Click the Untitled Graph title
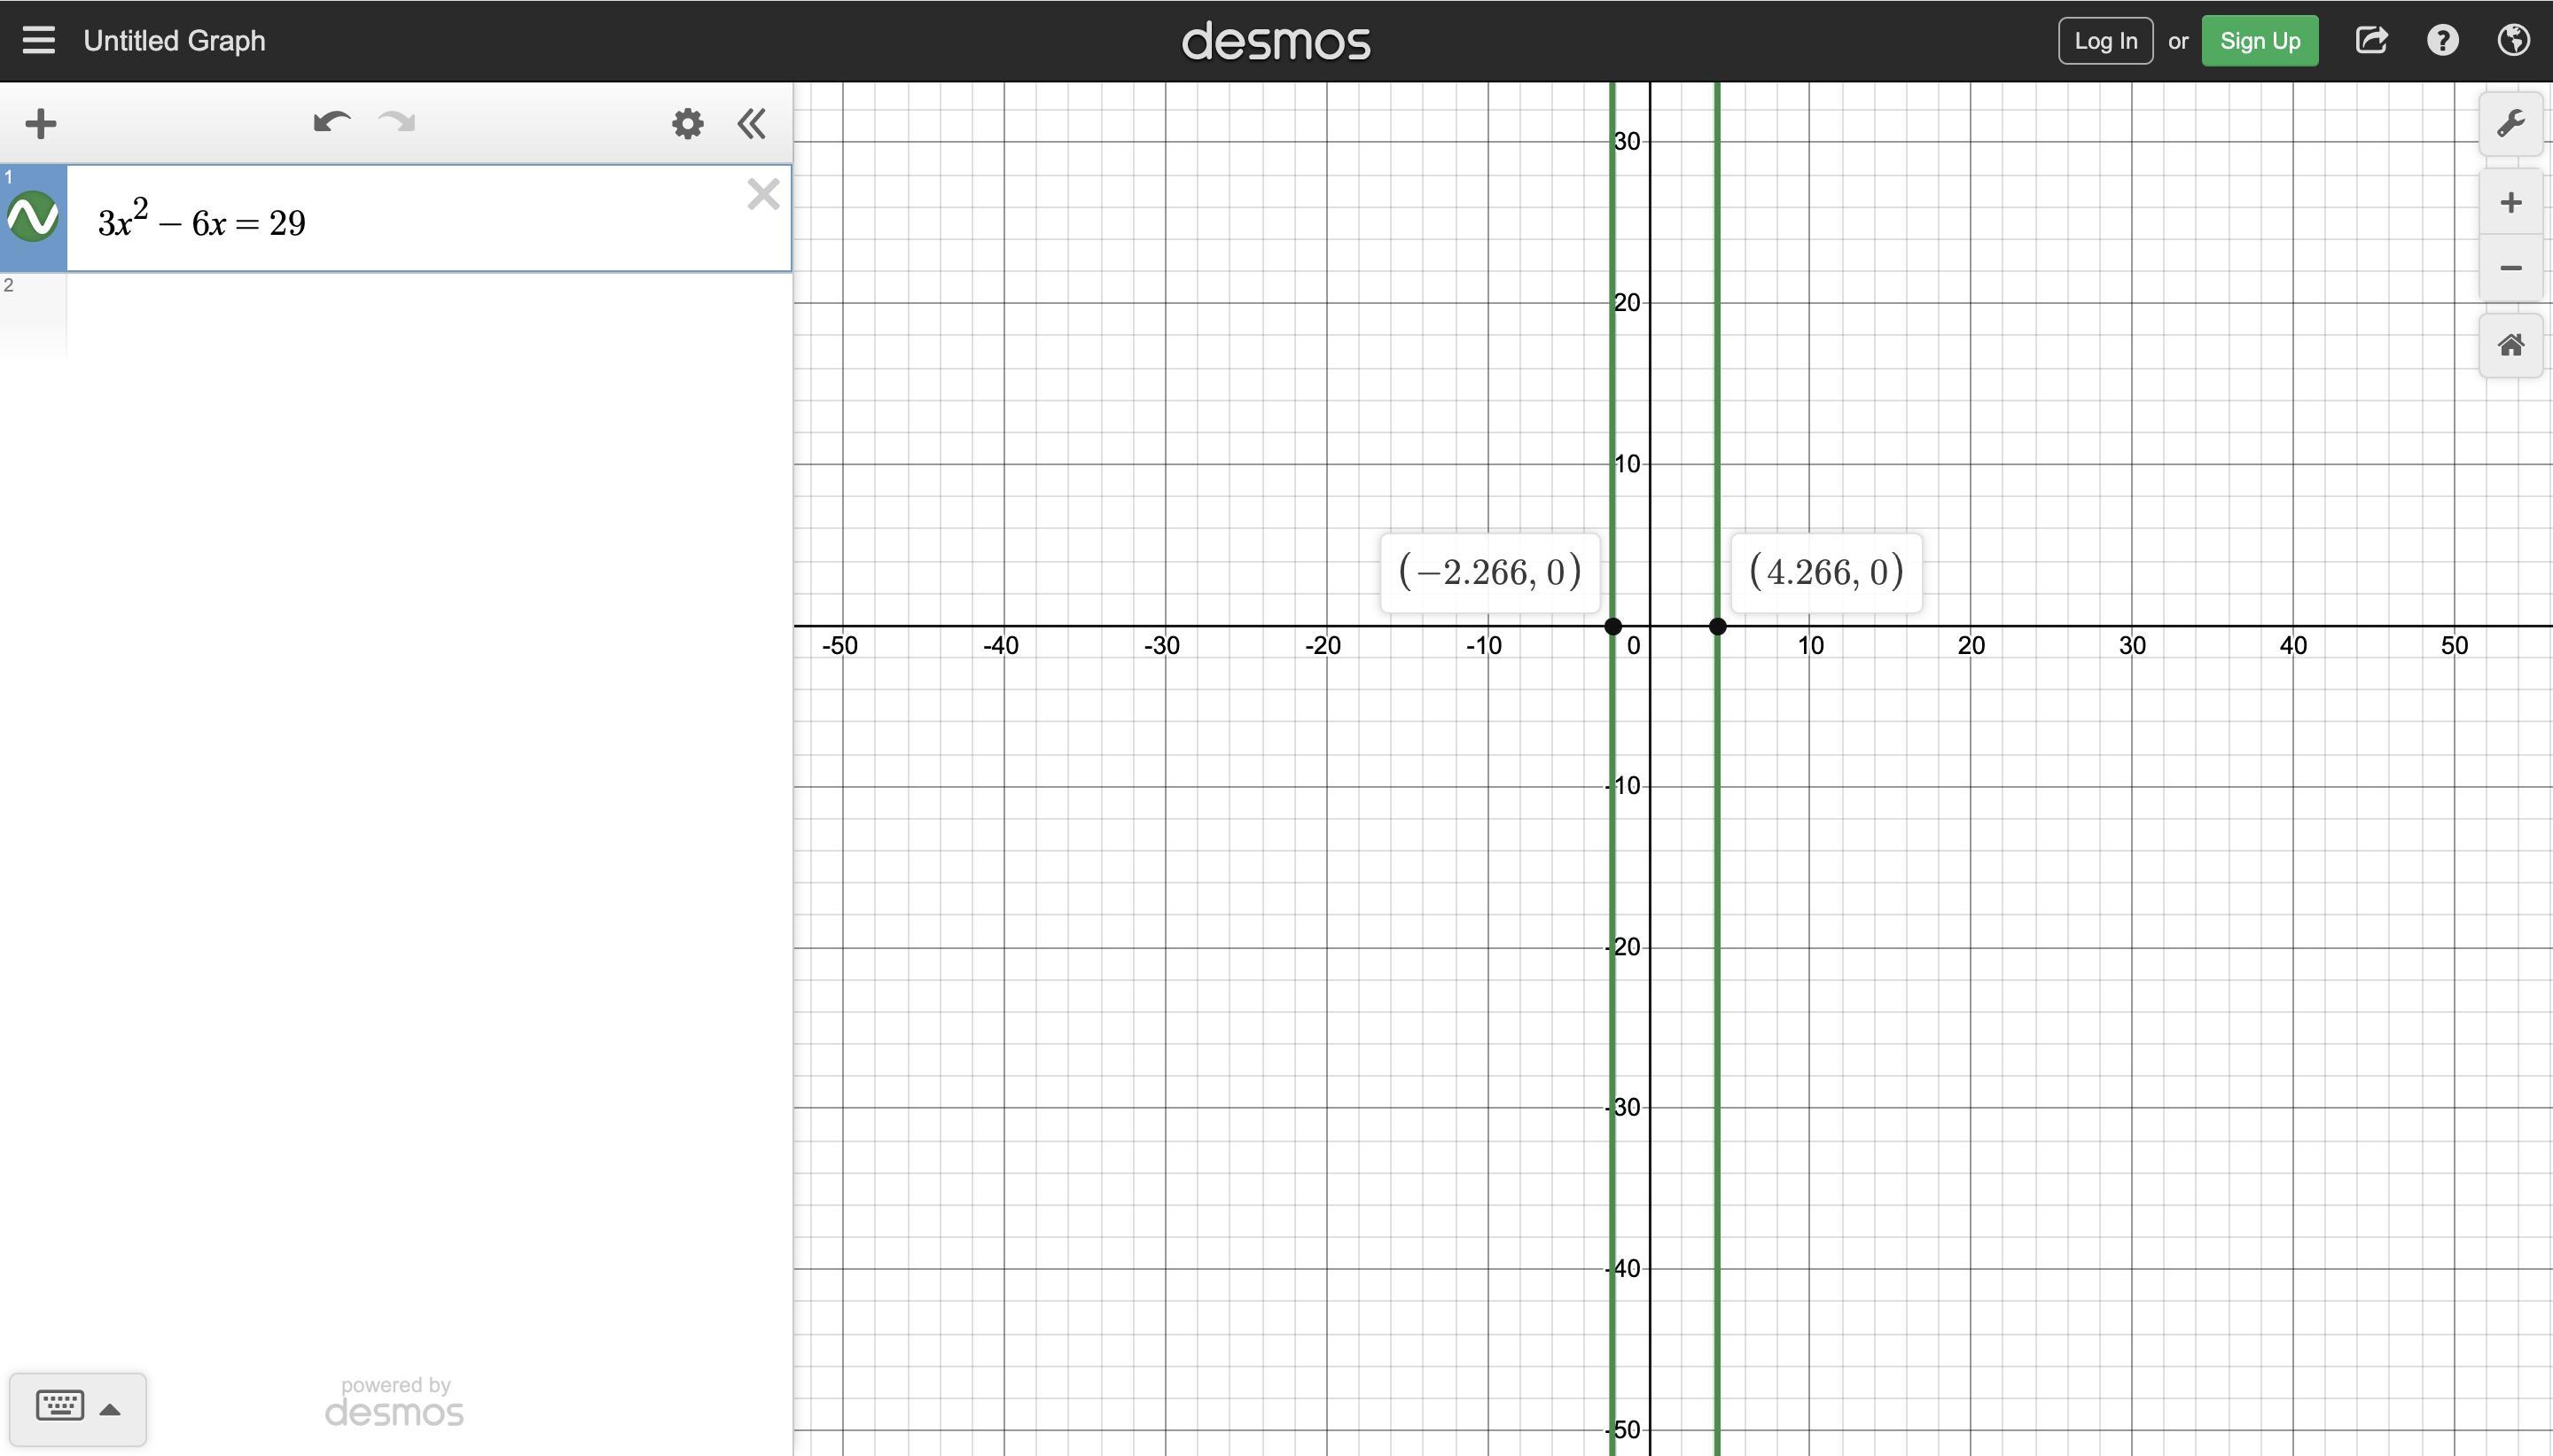The height and width of the screenshot is (1456, 2553). pyautogui.click(x=174, y=41)
